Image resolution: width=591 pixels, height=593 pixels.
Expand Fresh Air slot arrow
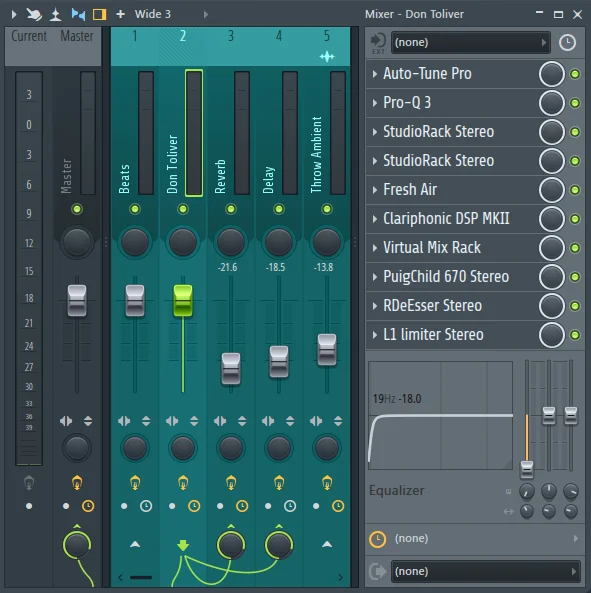pyautogui.click(x=375, y=189)
